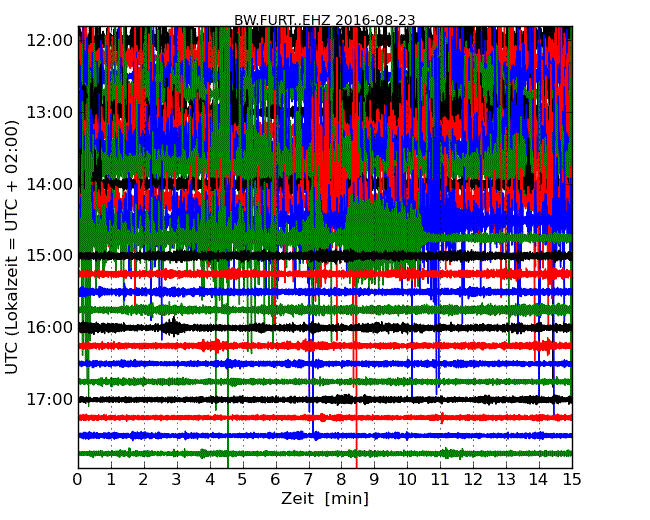Click the x-axis title Zeit [min]
Viewport: 650px width, 520px height.
(325, 498)
